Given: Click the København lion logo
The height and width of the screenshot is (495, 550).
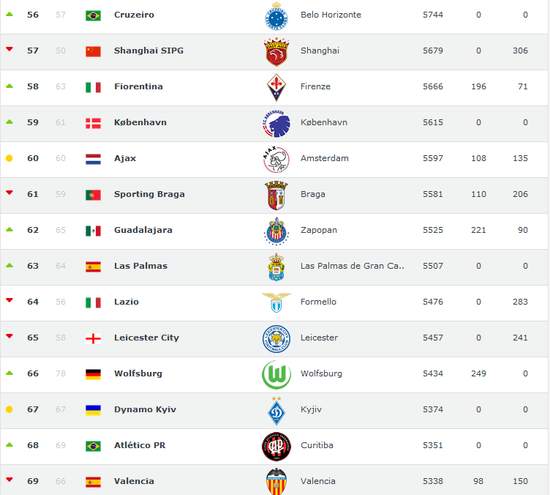Looking at the screenshot, I should 276,123.
